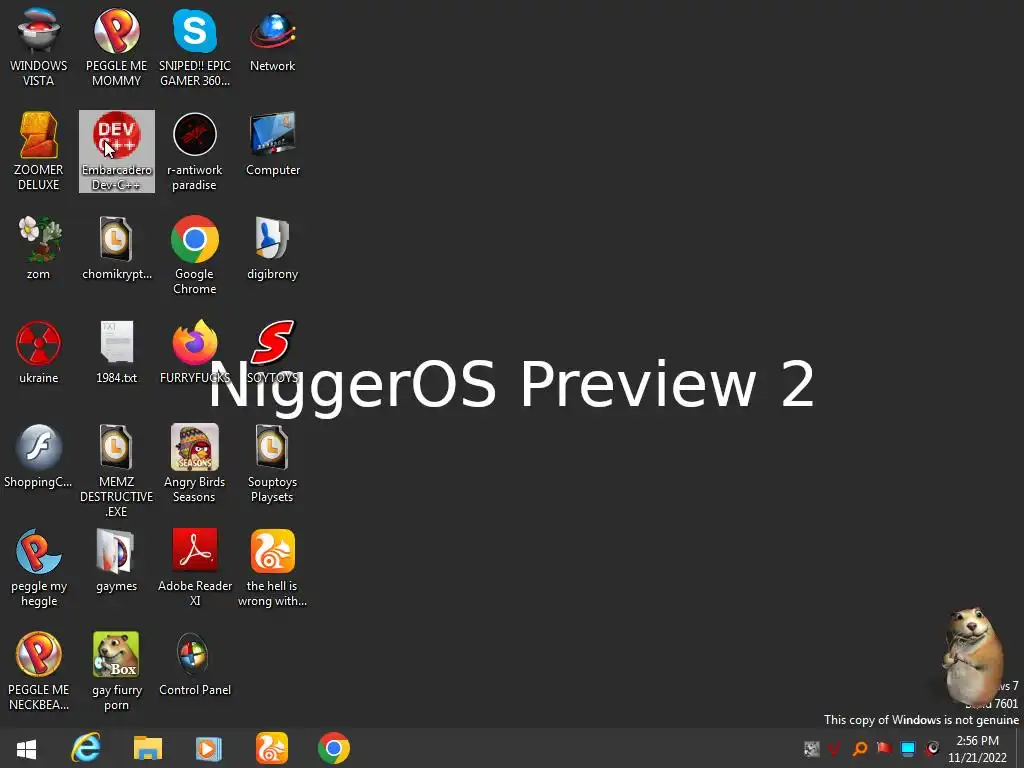Viewport: 1024px width, 768px height.
Task: Launch Angry Birds Seasons
Action: point(195,463)
